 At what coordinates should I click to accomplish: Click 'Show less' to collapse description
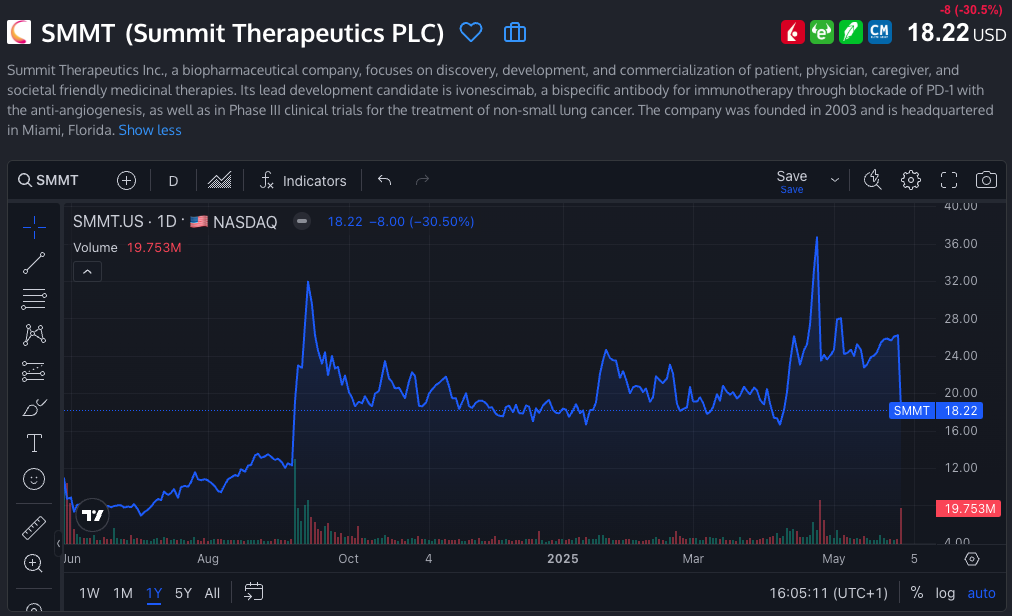coord(150,130)
